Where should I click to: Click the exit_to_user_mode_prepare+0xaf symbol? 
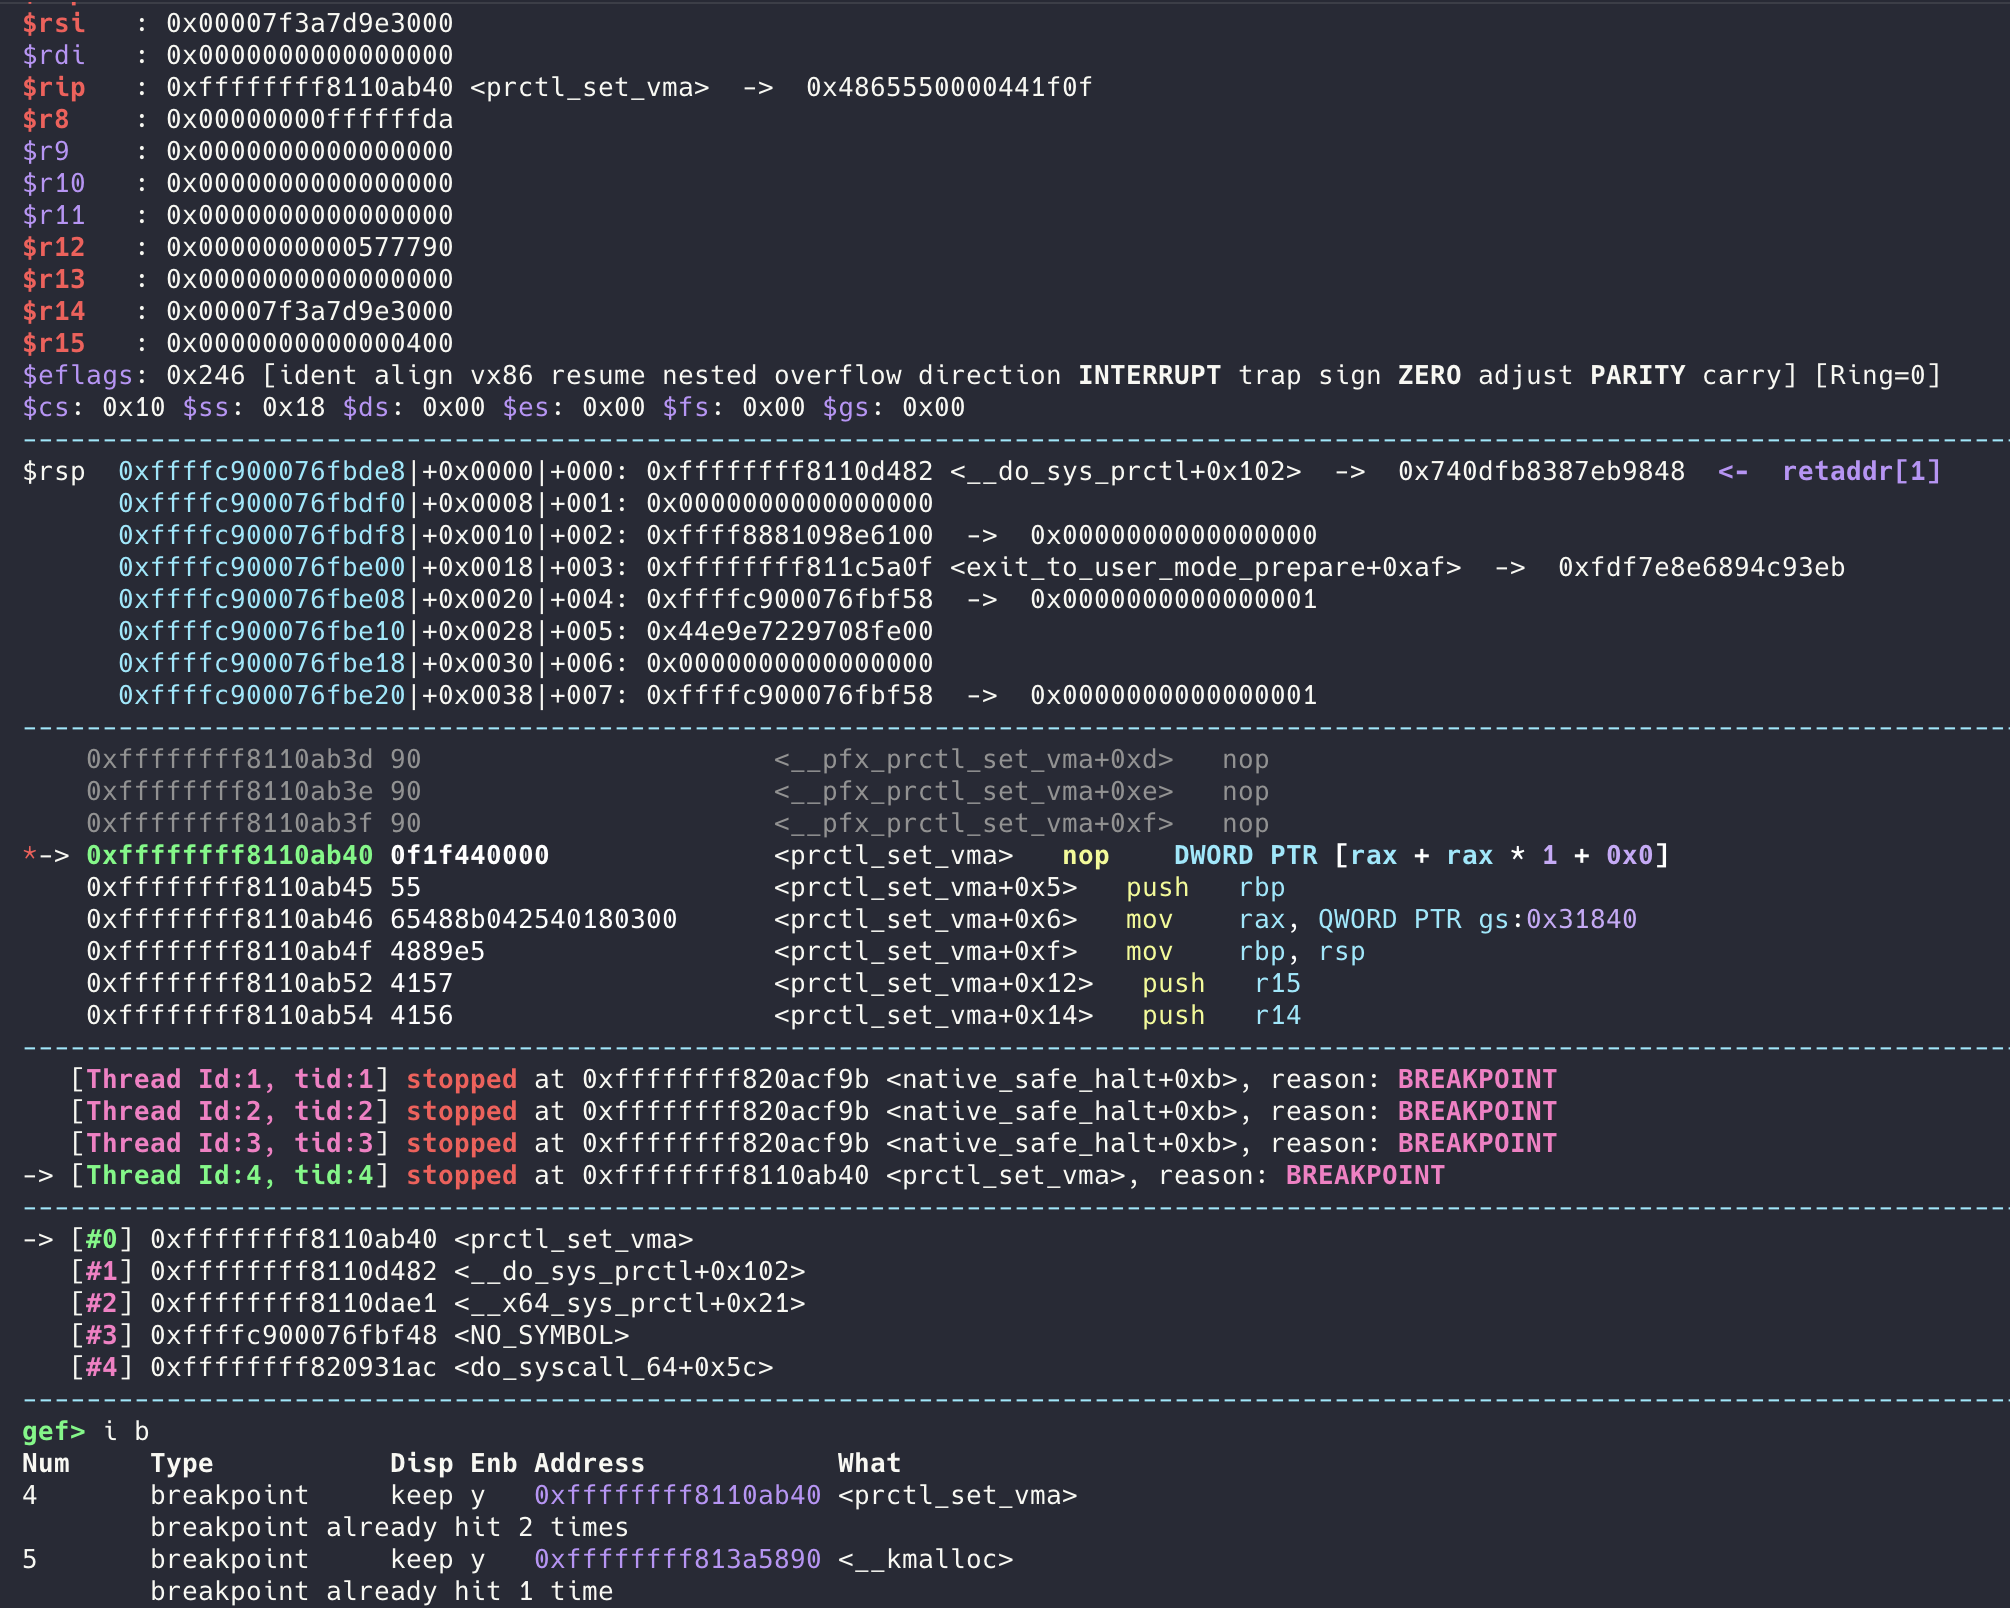click(1205, 567)
